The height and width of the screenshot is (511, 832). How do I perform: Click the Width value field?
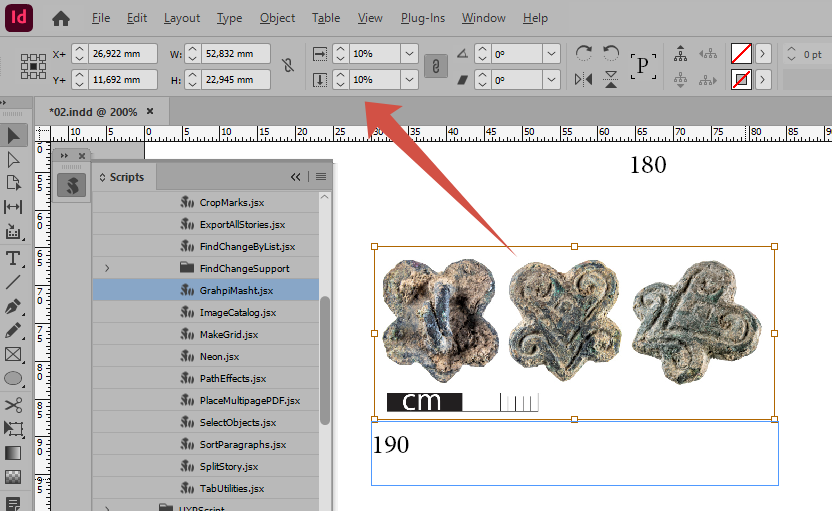tap(236, 54)
